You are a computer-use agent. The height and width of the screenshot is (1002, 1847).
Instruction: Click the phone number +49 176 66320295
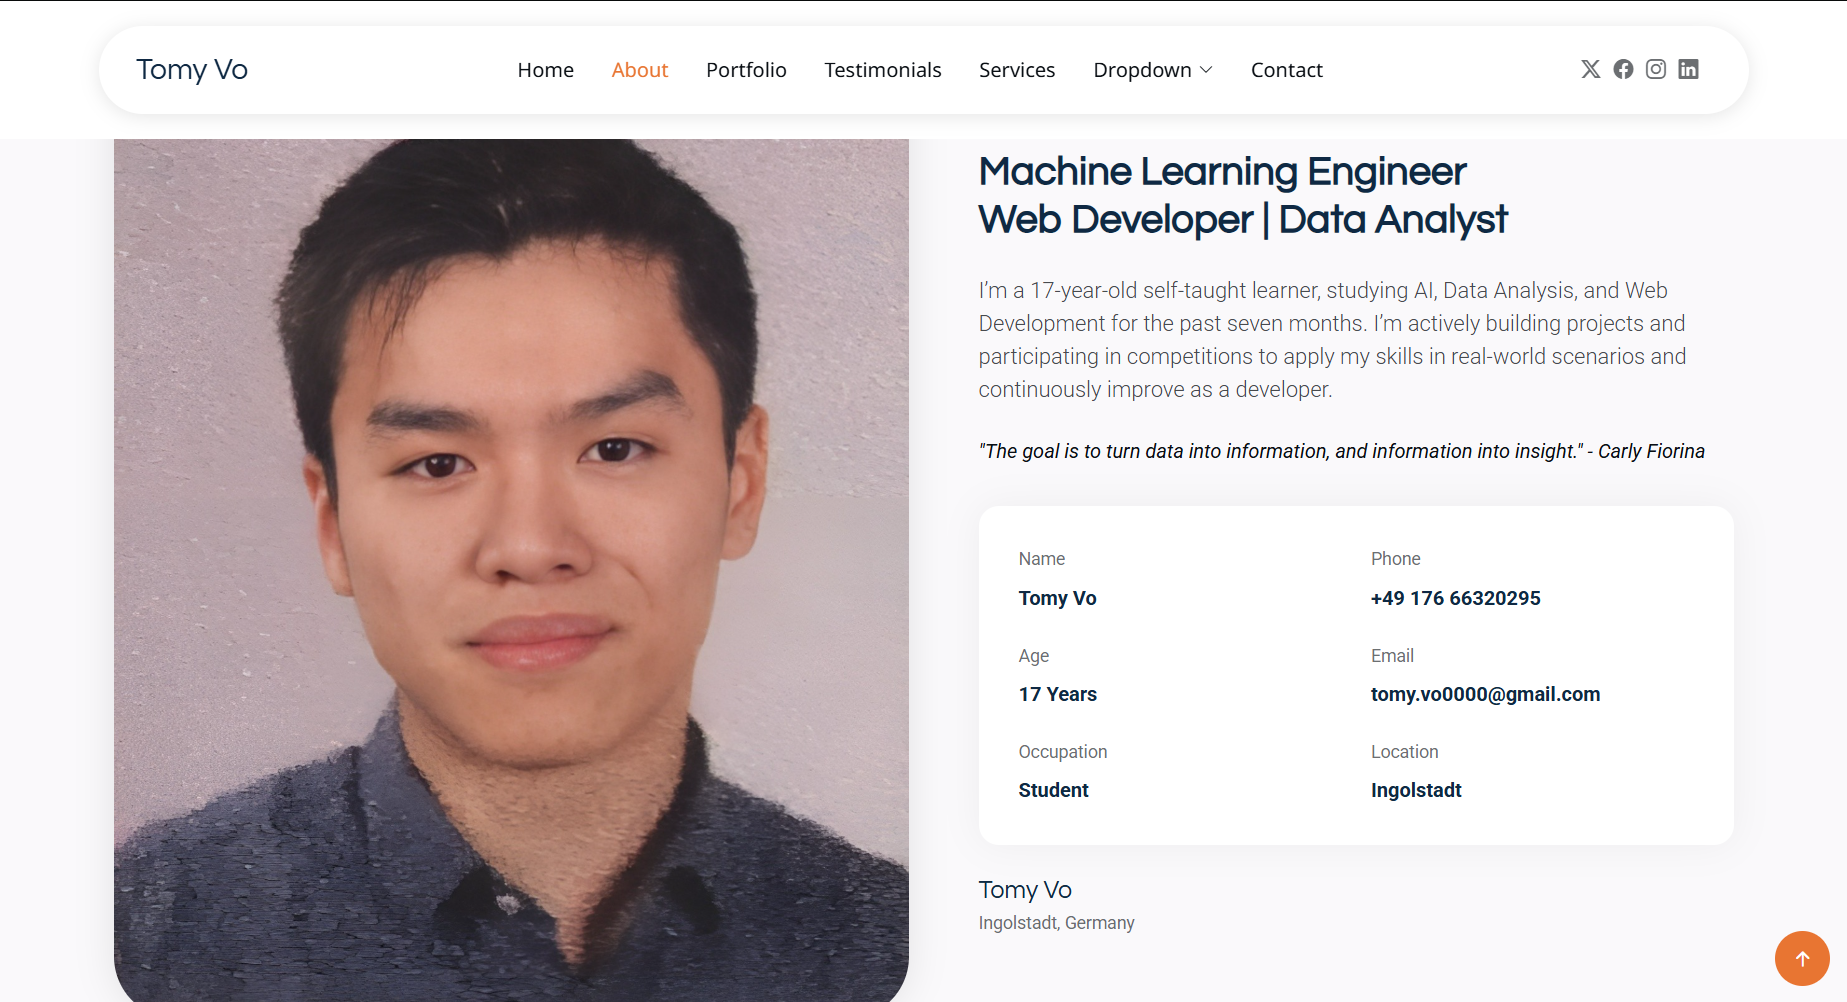point(1455,598)
